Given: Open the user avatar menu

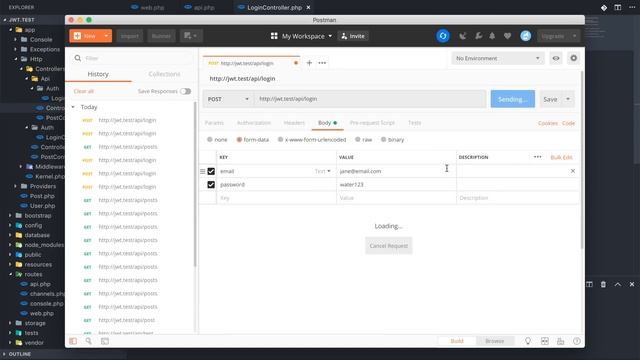Looking at the screenshot, I should [526, 36].
